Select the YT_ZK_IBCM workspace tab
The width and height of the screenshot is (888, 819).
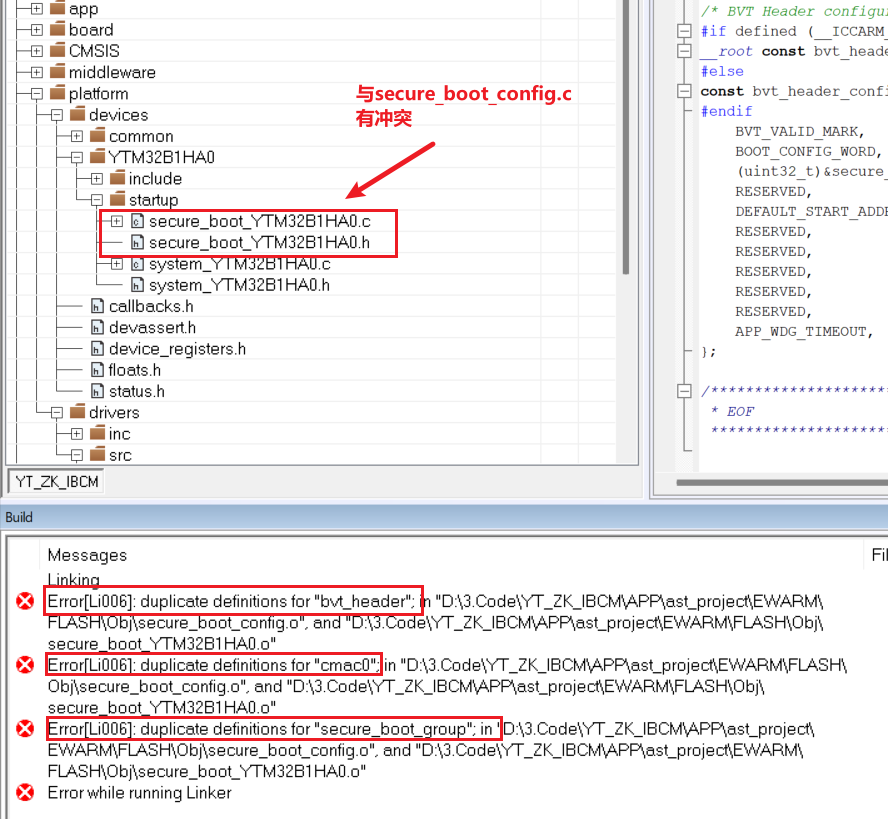click(57, 482)
